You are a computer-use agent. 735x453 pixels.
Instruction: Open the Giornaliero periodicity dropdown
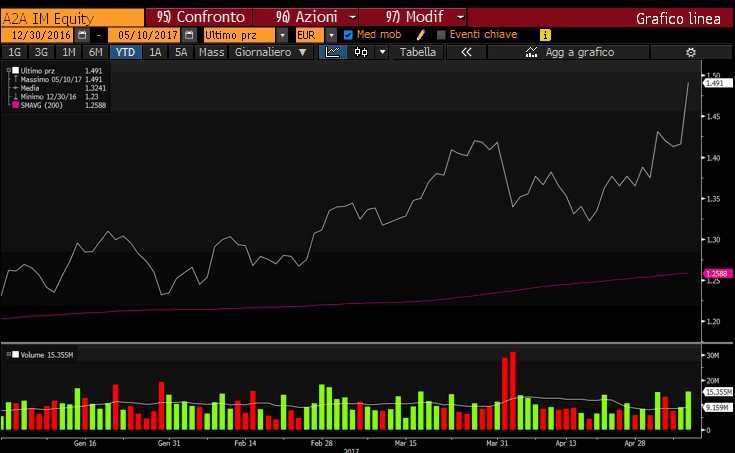pyautogui.click(x=270, y=52)
